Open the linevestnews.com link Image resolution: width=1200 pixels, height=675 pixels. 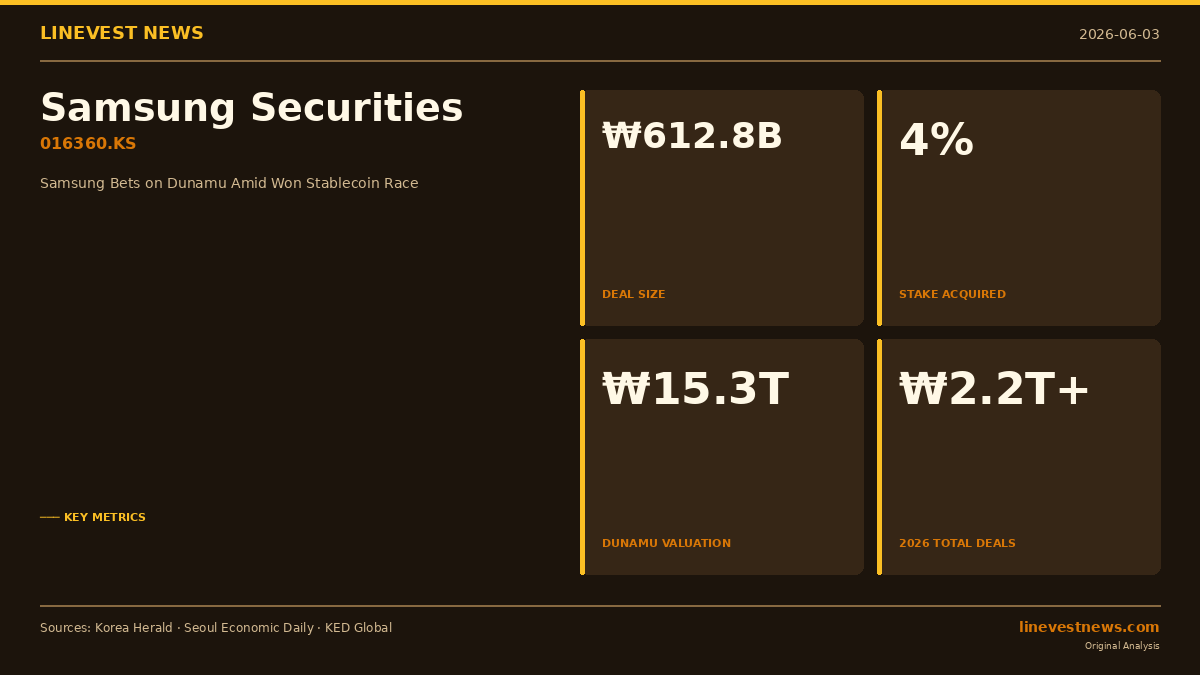(1089, 627)
